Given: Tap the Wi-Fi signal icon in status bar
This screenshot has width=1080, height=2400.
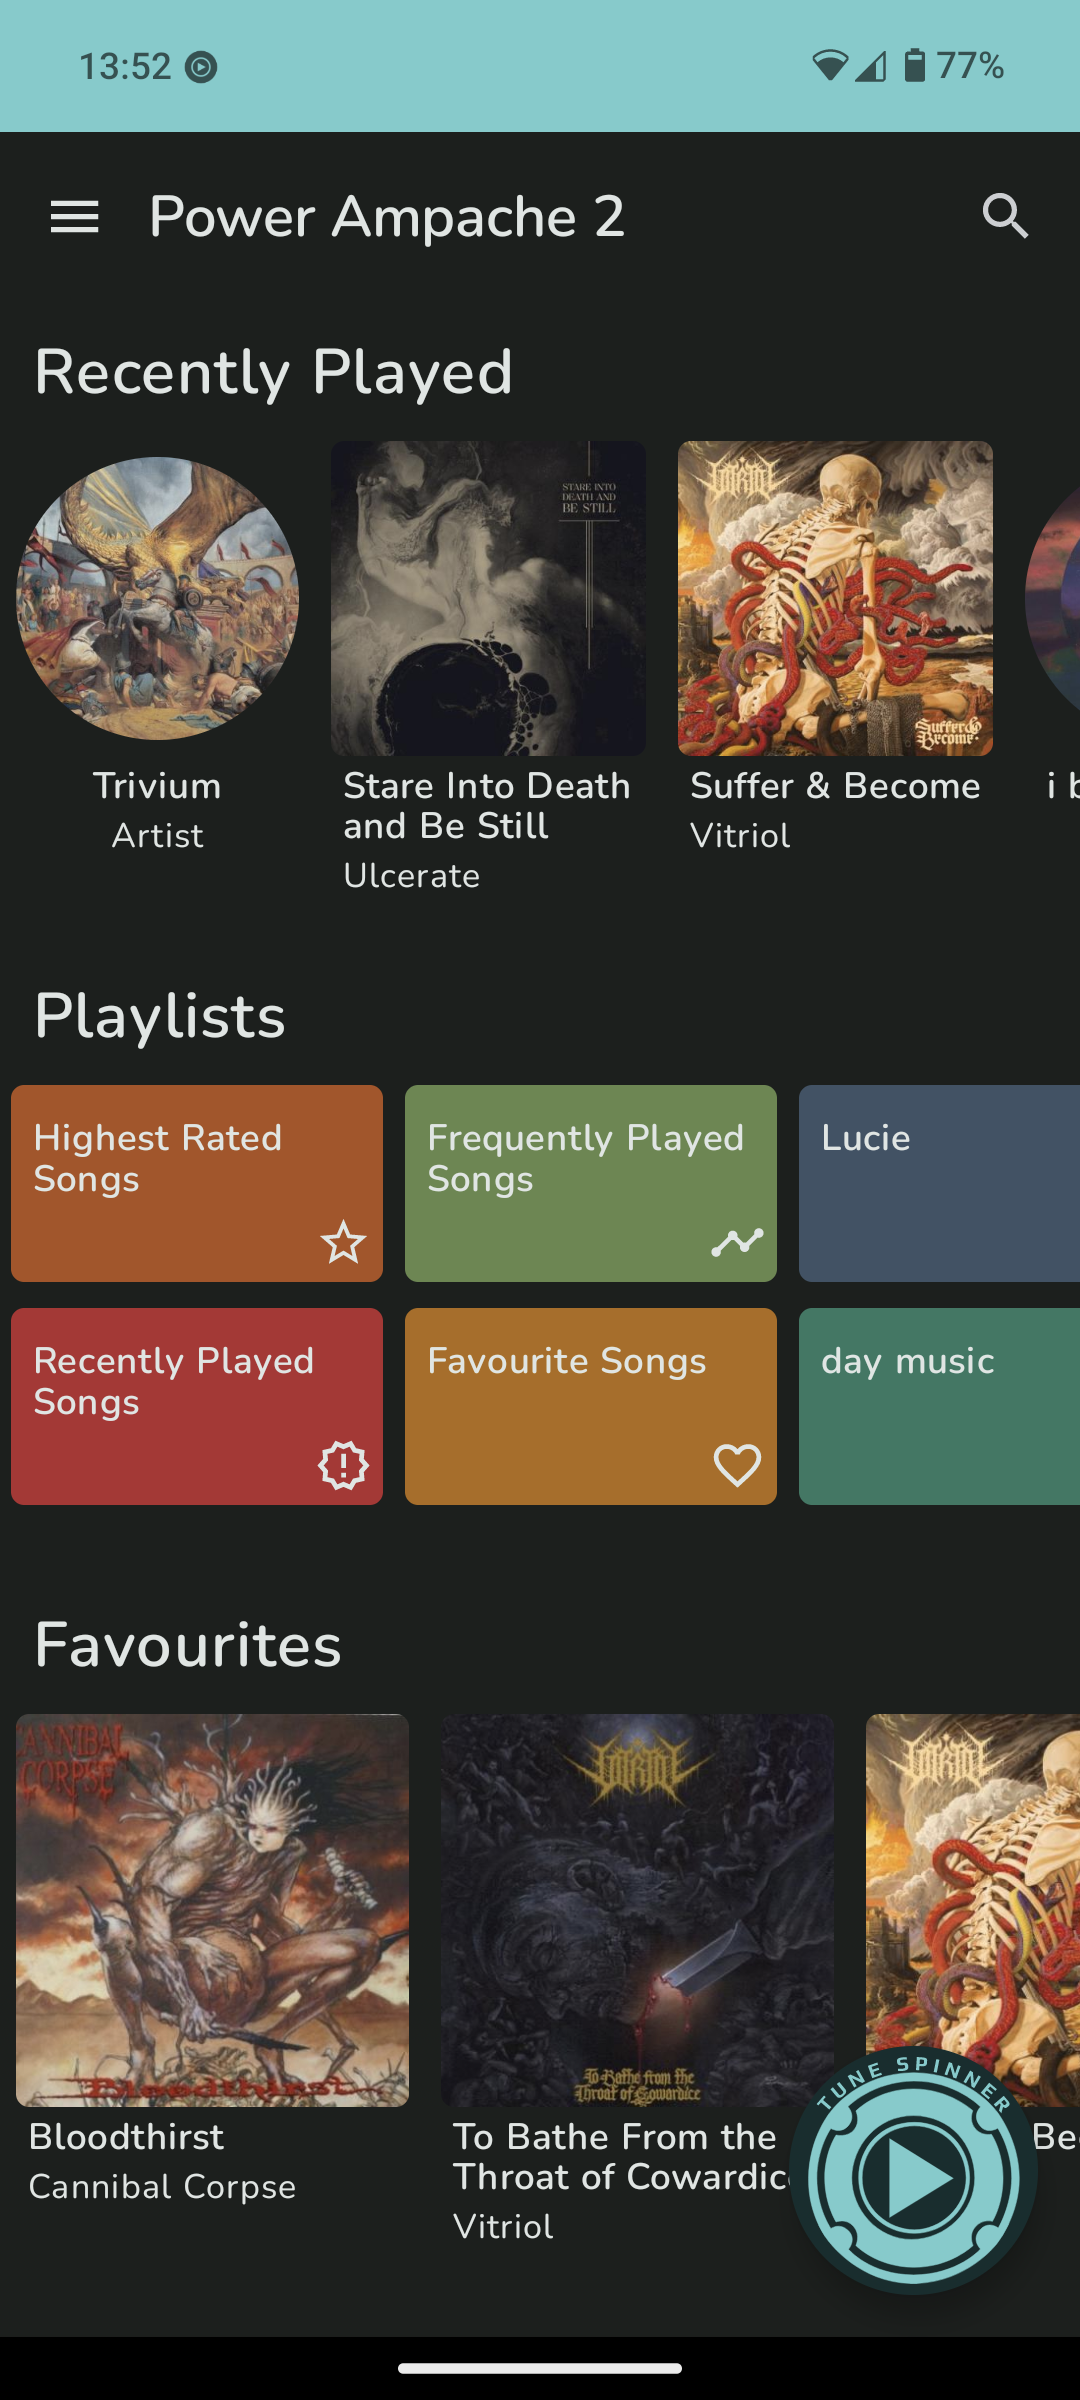Looking at the screenshot, I should click(829, 66).
